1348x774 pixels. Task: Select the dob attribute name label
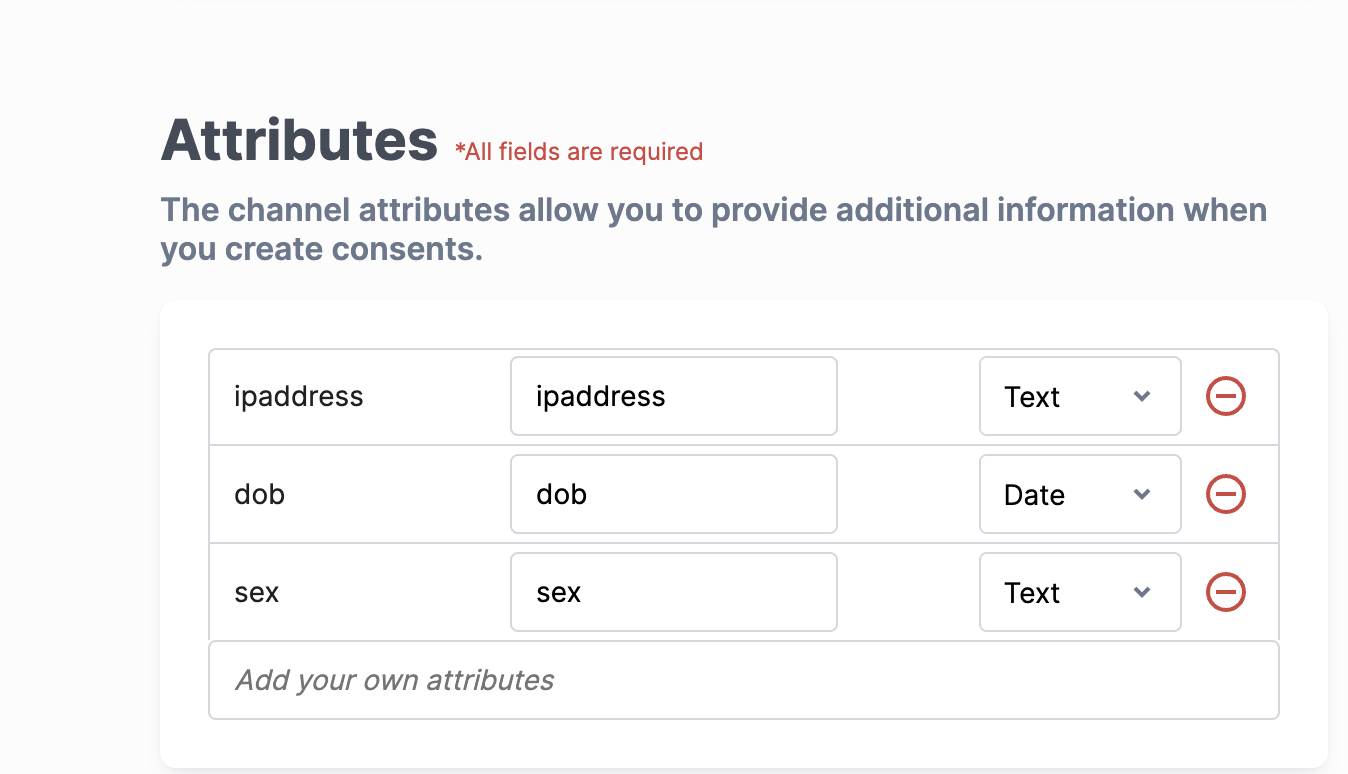pyautogui.click(x=260, y=494)
